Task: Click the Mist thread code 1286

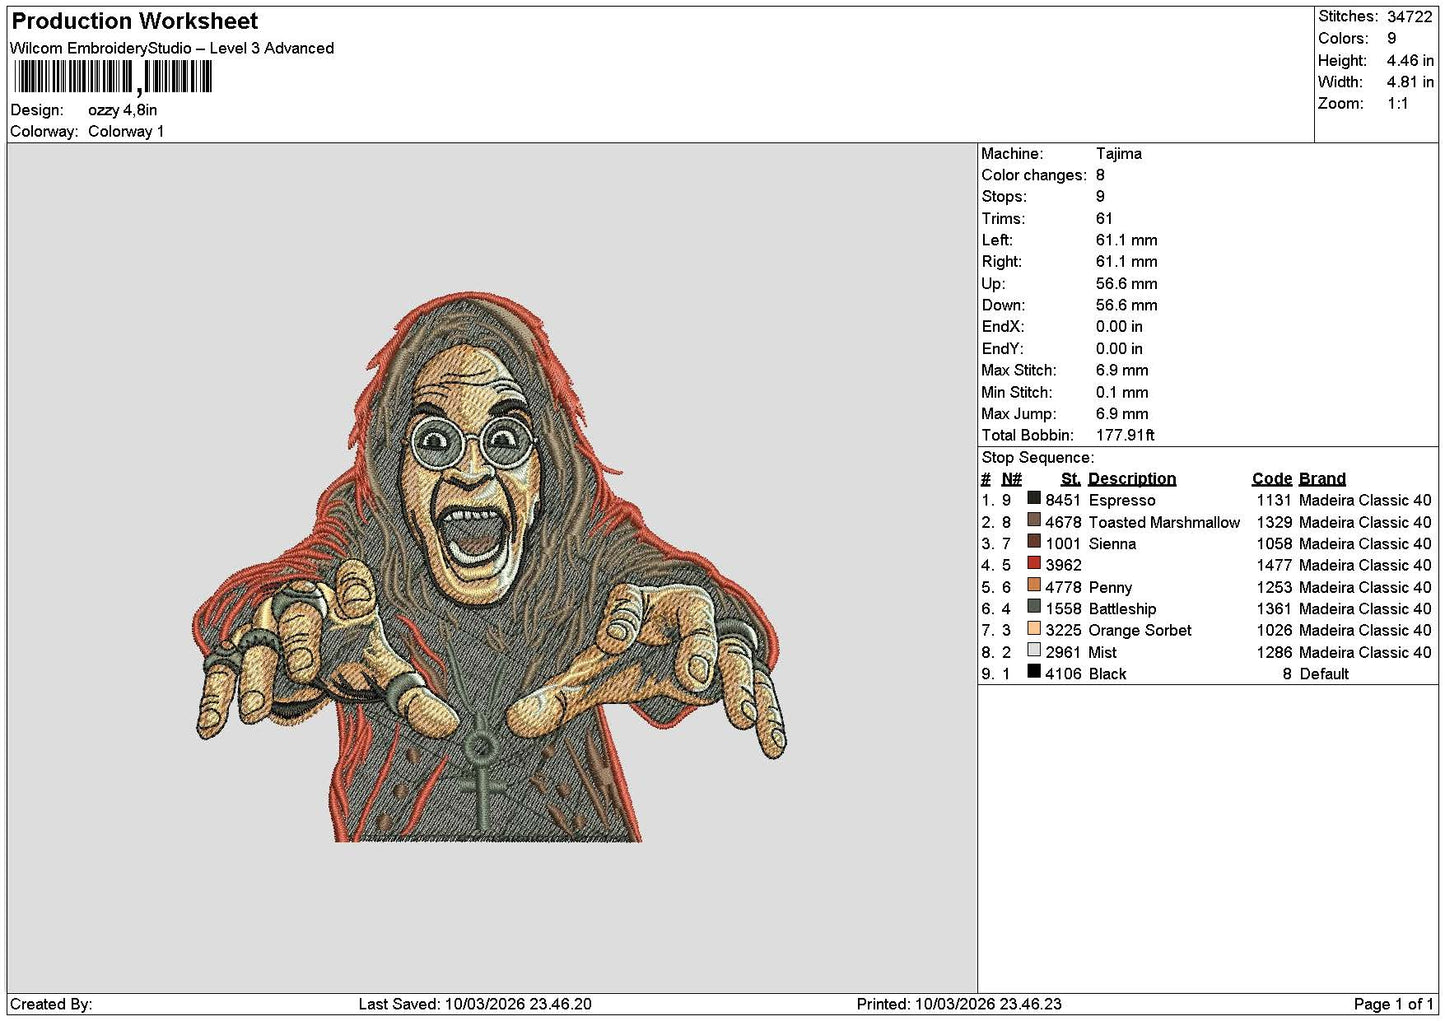Action: pos(1274,652)
